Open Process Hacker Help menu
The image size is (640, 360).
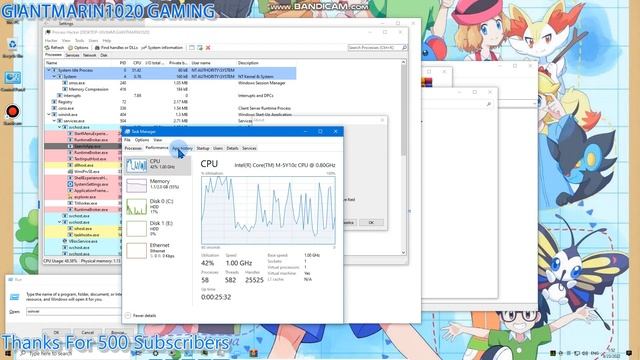coord(107,41)
